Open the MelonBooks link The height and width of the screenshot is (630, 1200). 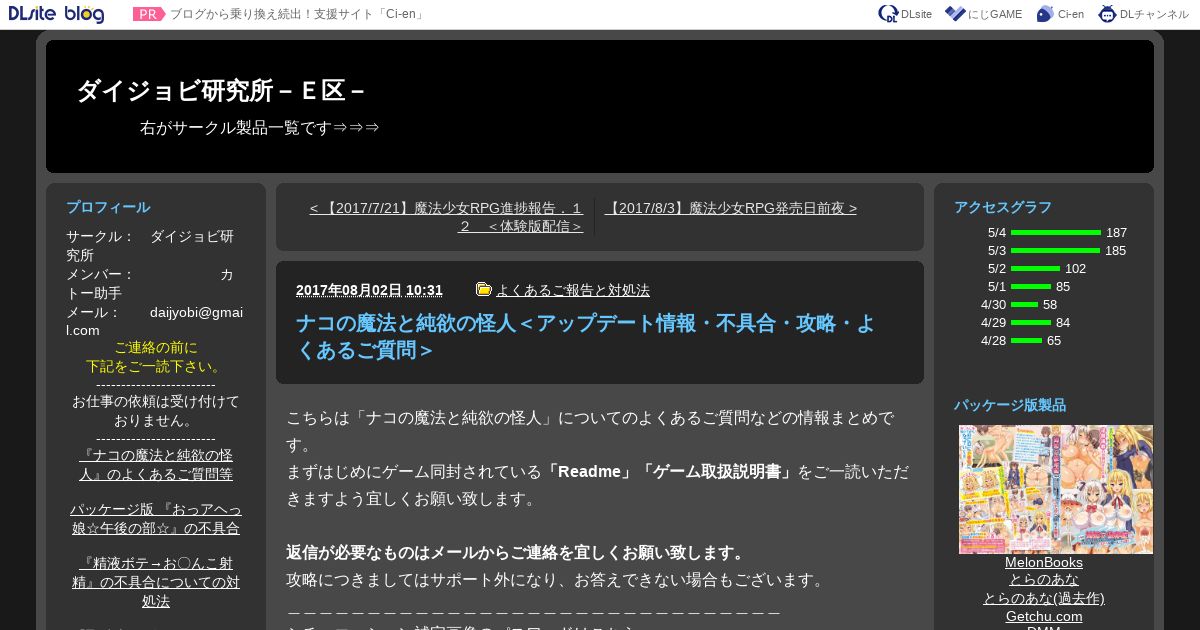point(1044,562)
